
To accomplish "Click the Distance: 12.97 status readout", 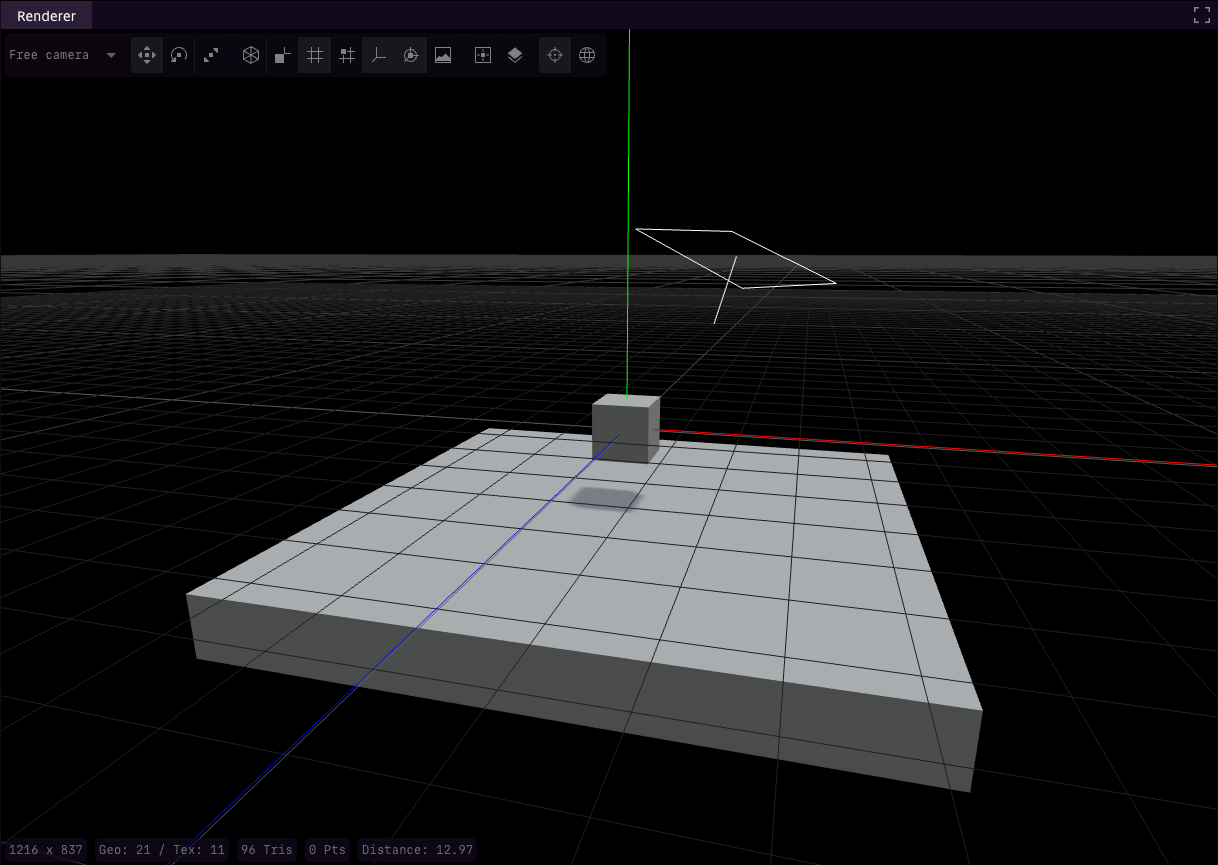I will pyautogui.click(x=417, y=849).
